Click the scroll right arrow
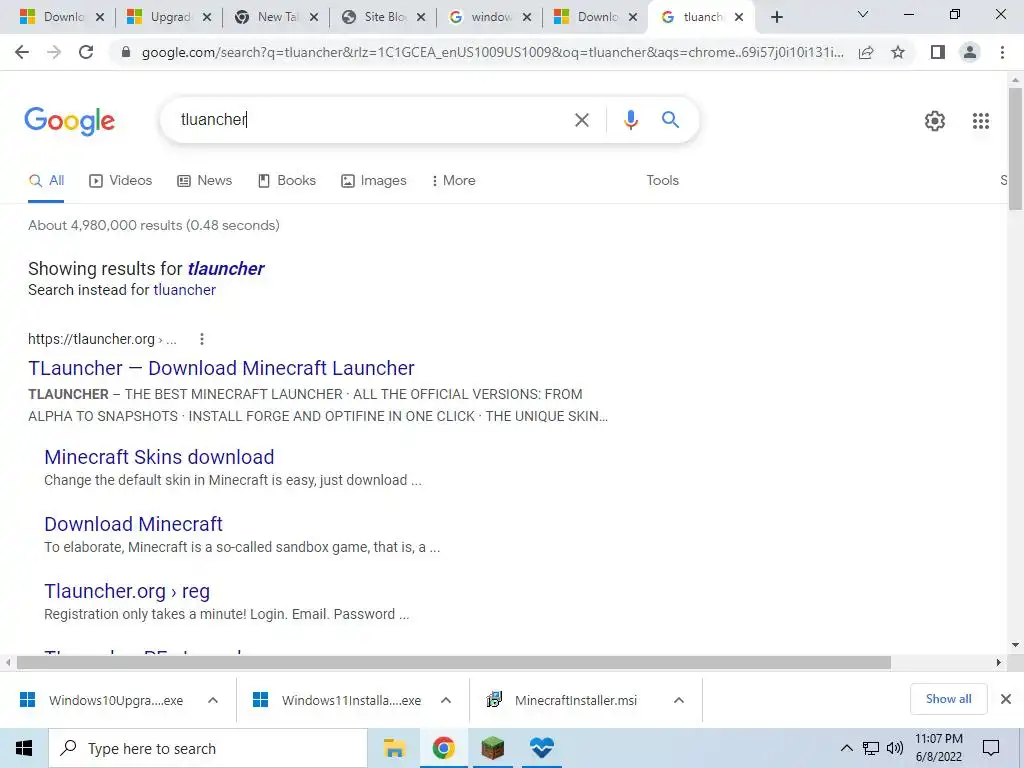The height and width of the screenshot is (768, 1024). click(x=999, y=663)
